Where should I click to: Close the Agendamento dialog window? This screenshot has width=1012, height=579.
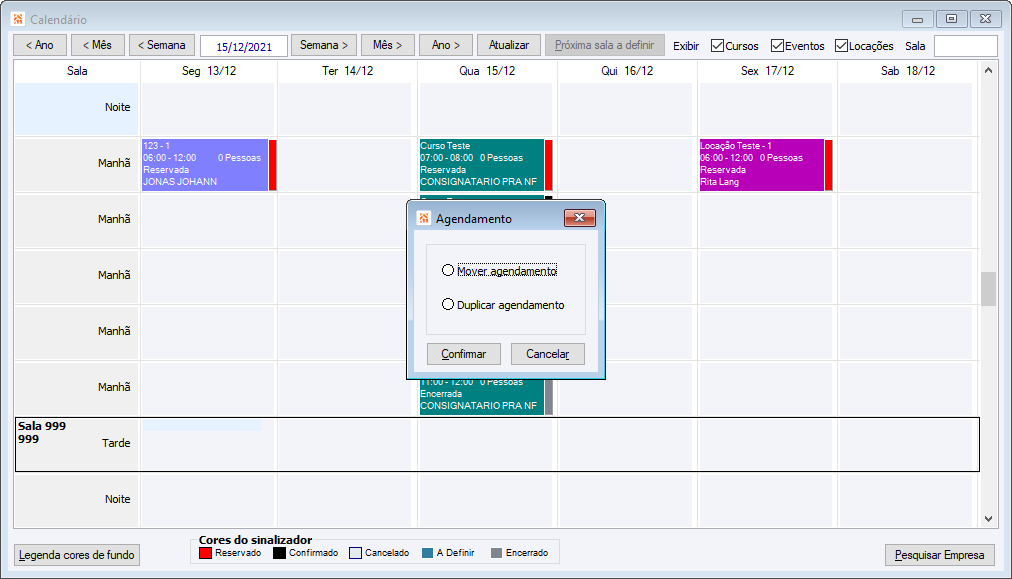coord(580,218)
